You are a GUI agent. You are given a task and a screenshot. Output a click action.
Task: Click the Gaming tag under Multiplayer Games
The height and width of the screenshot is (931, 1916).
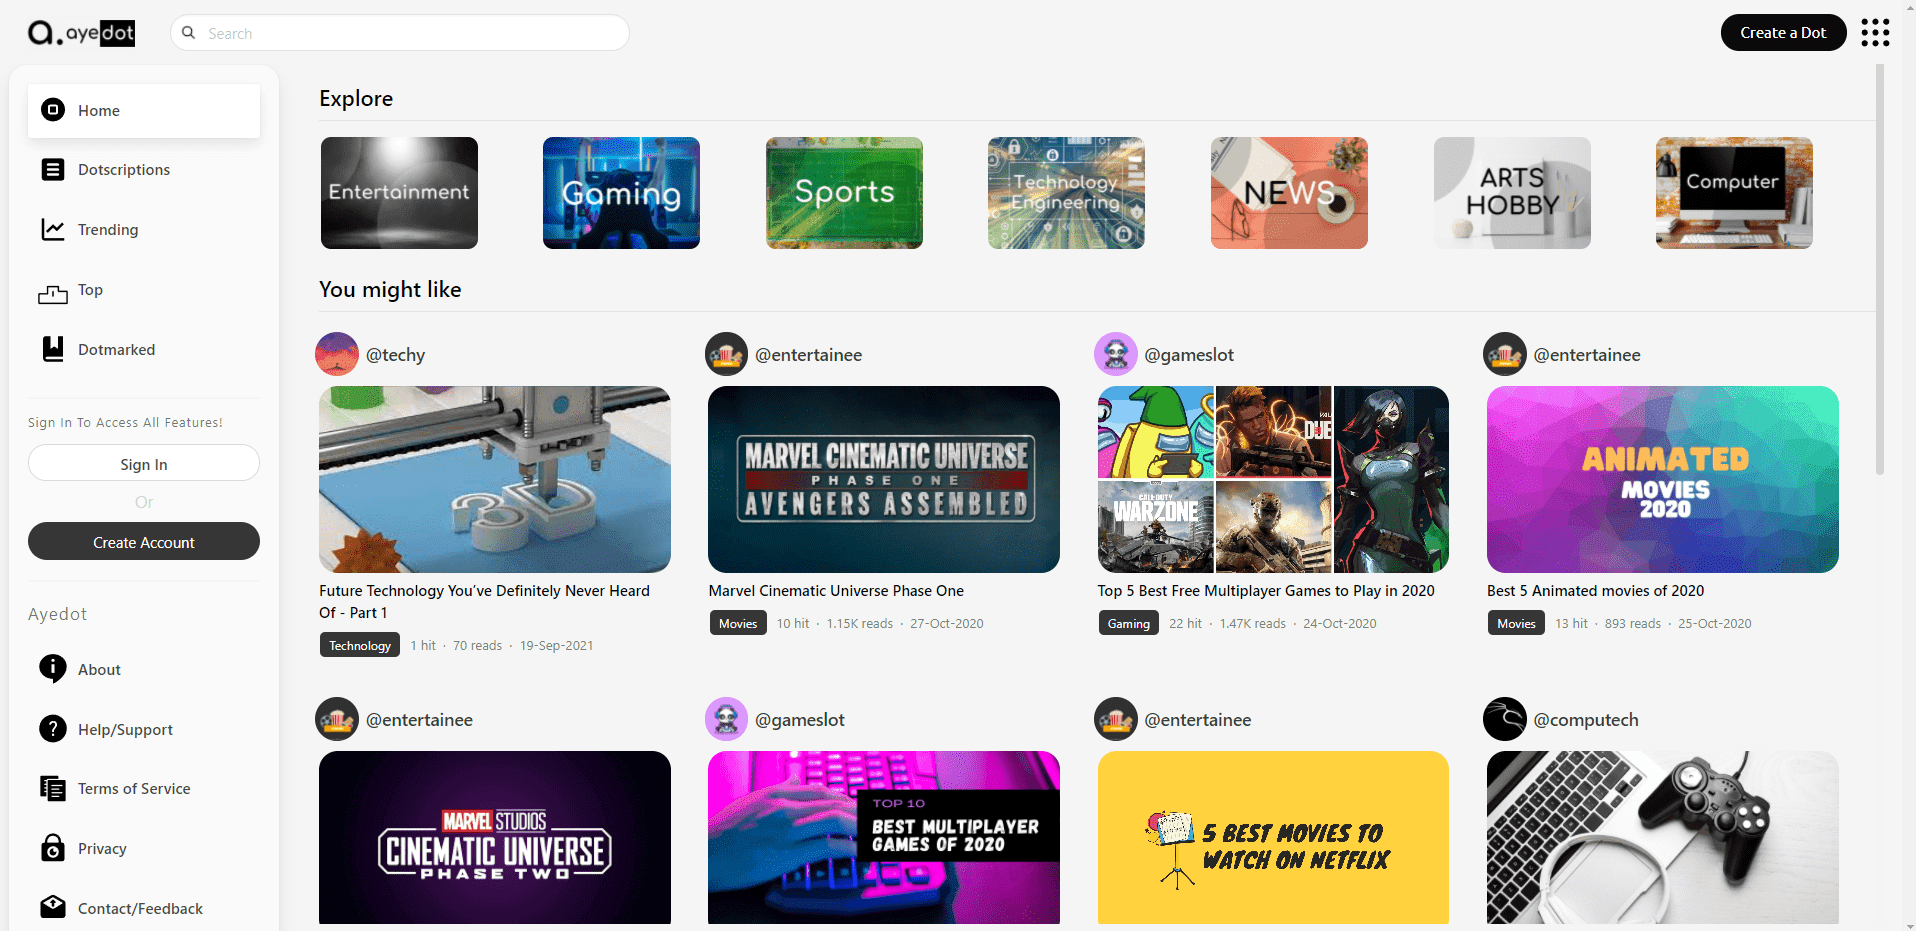pos(1129,623)
